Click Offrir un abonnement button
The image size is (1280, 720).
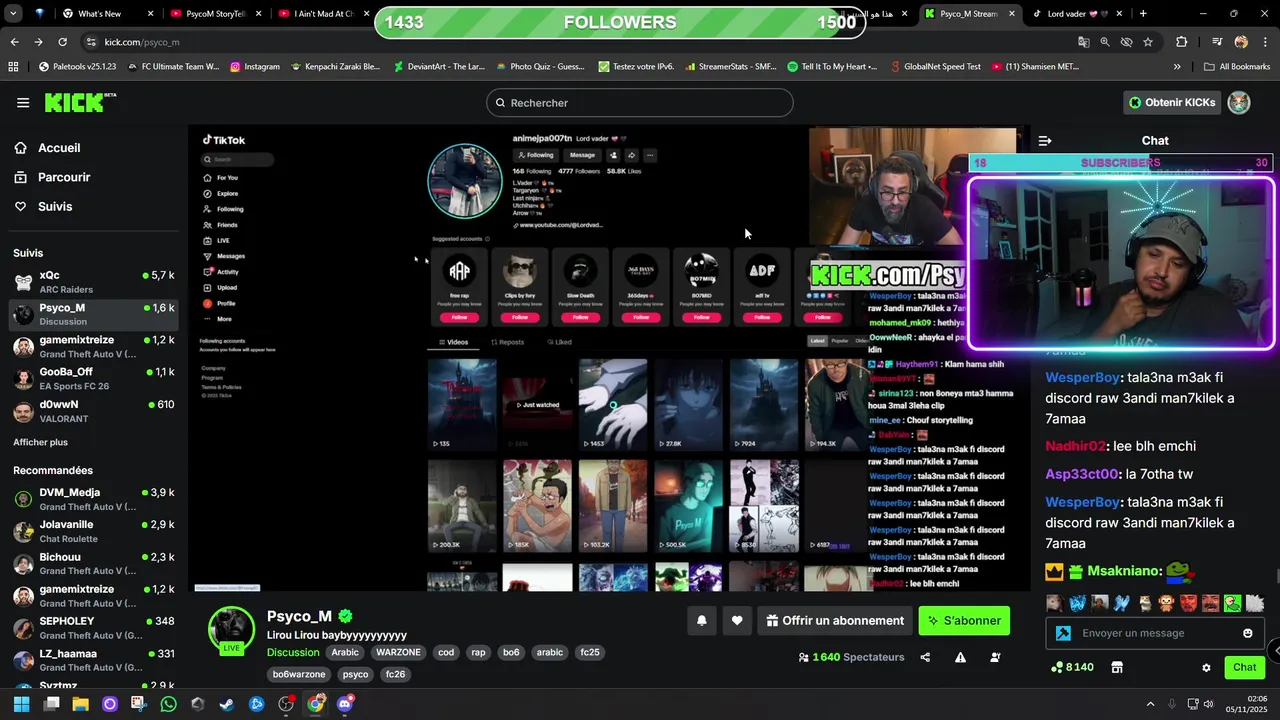(x=835, y=621)
